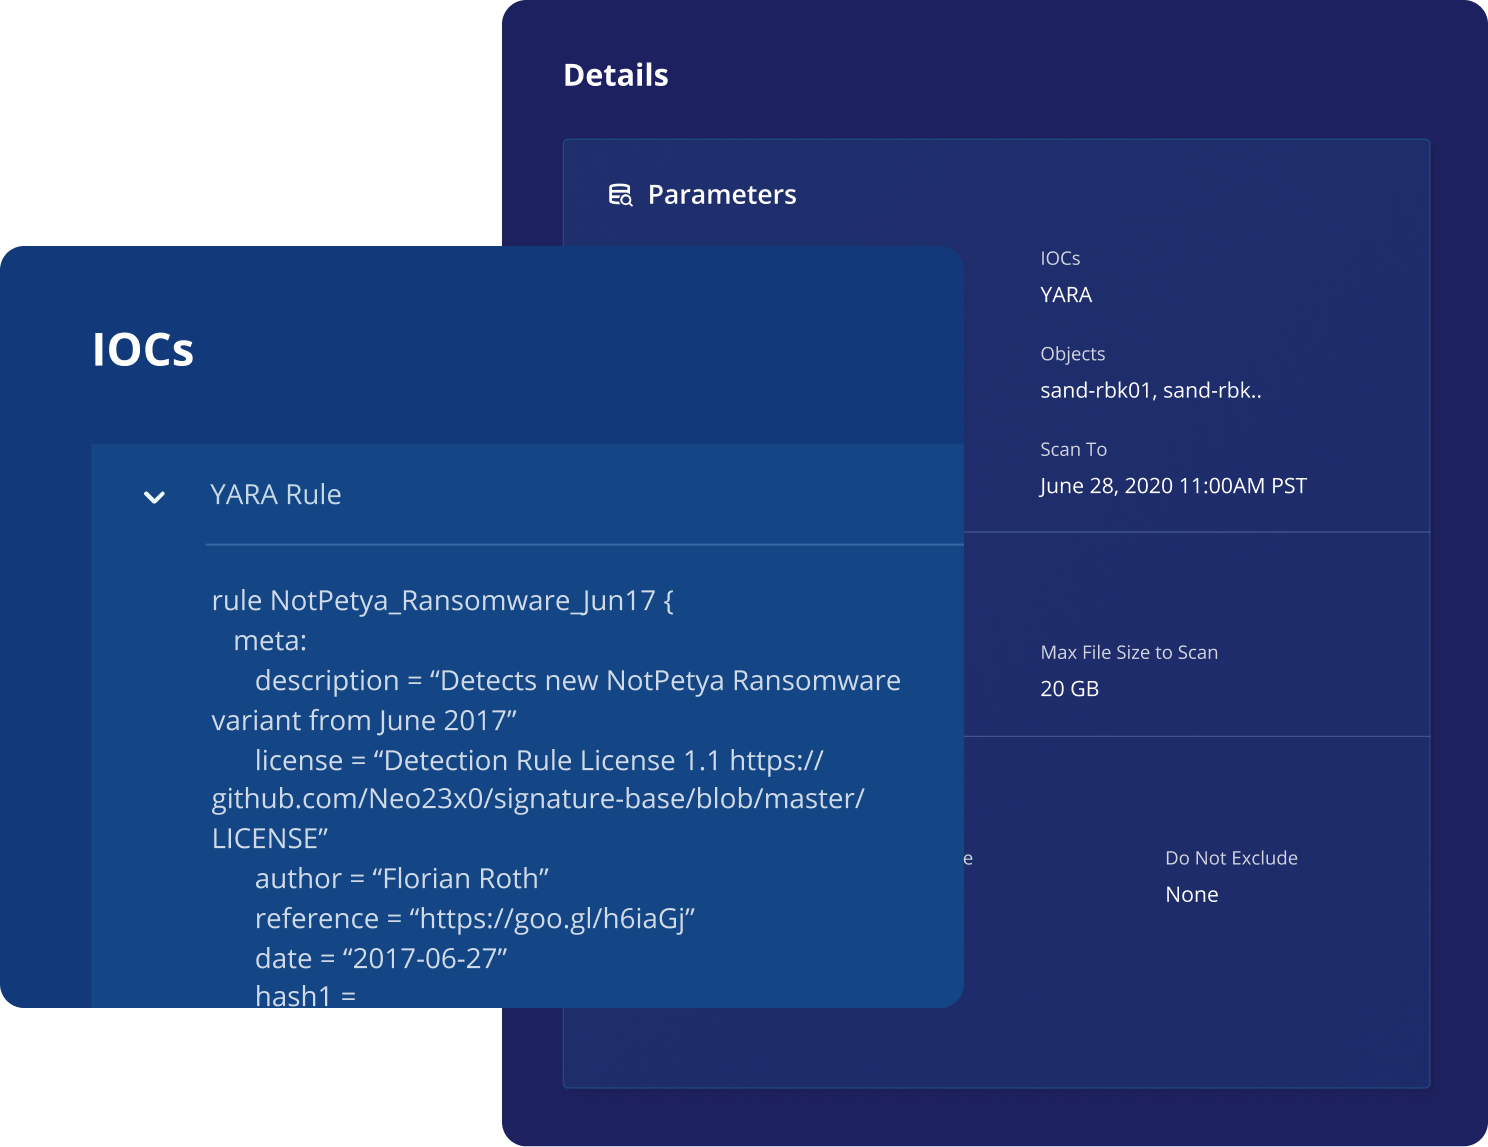Click the Parameters search-database icon
Viewport: 1488px width, 1147px height.
point(620,195)
